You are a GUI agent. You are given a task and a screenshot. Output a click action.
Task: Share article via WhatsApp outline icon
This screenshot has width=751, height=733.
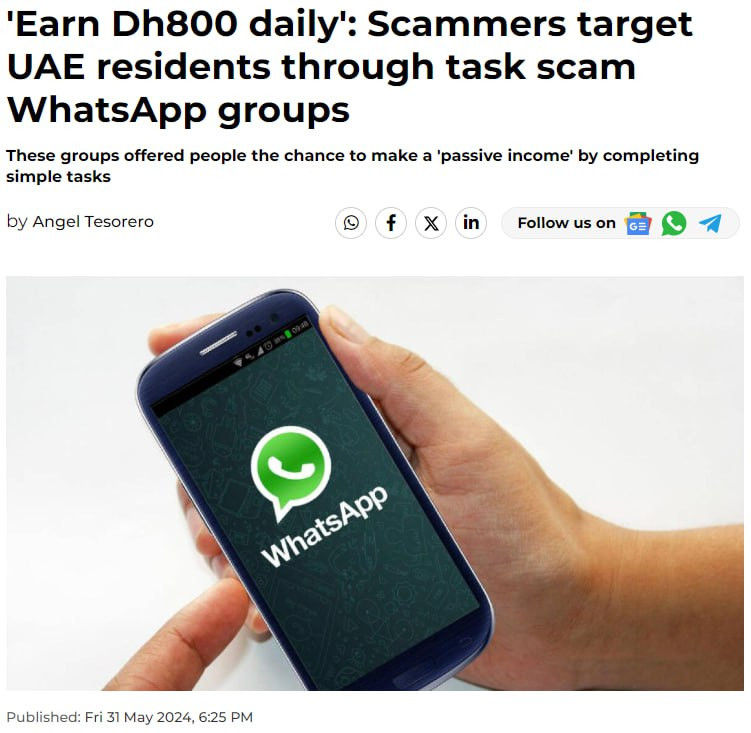click(x=351, y=223)
